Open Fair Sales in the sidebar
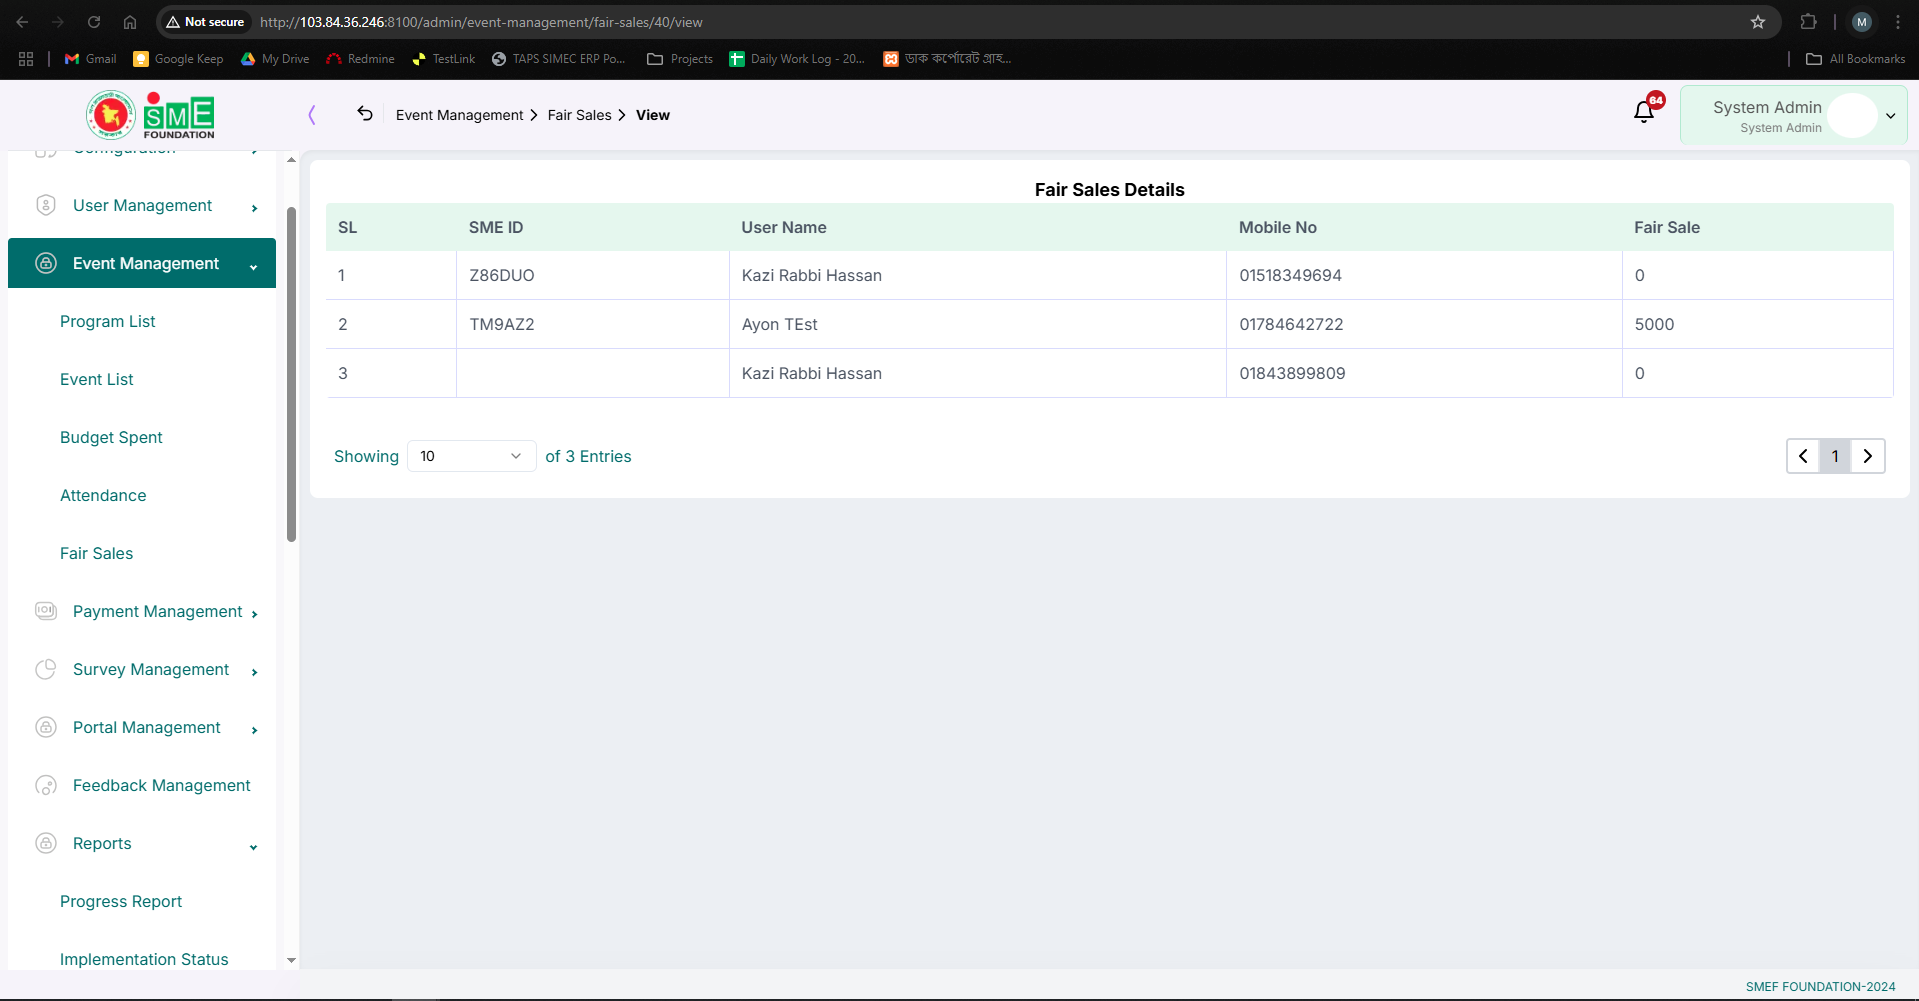This screenshot has width=1919, height=1001. pyautogui.click(x=97, y=553)
